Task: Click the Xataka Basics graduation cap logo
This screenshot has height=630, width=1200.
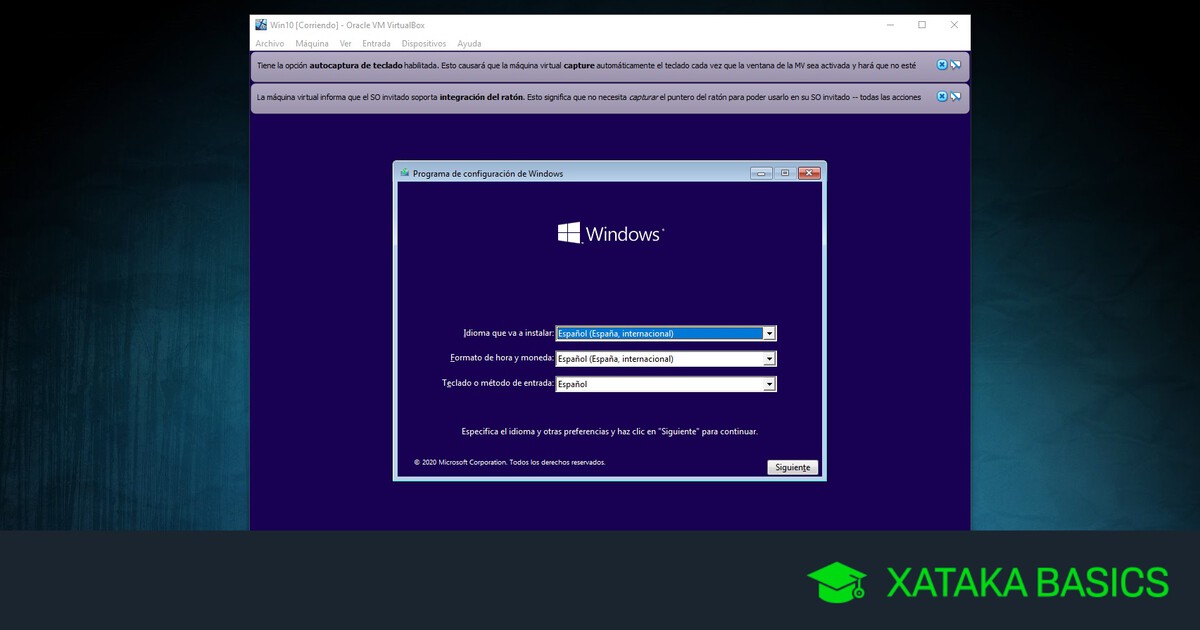Action: (836, 582)
